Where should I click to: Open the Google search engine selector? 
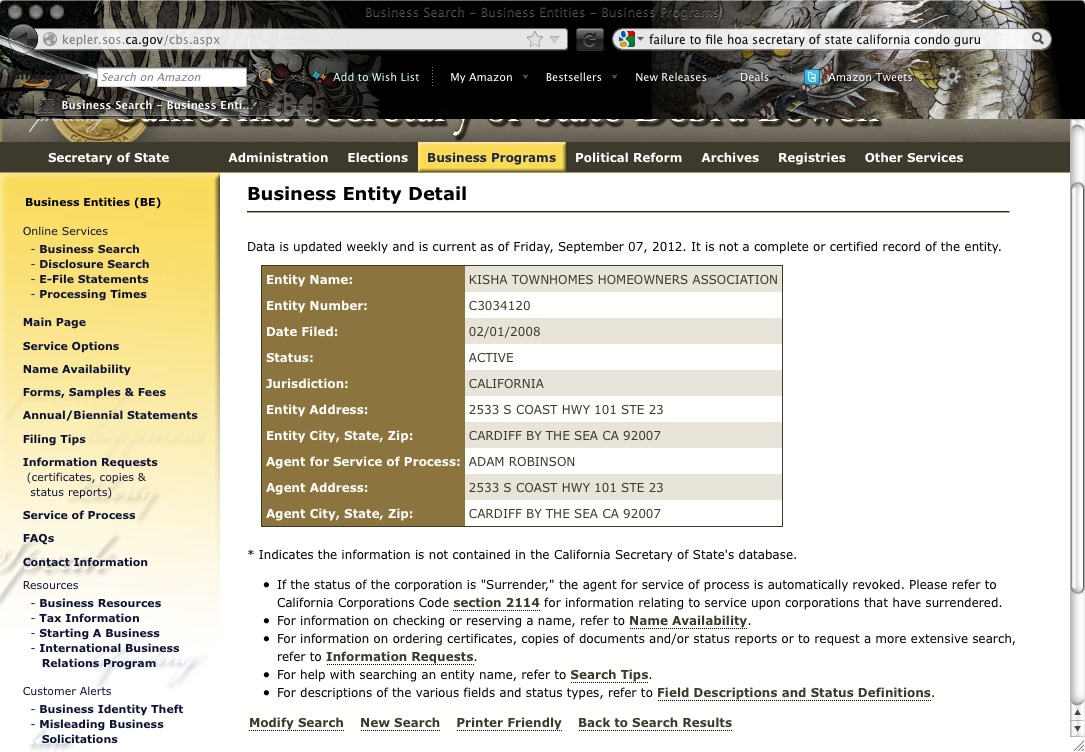(x=630, y=39)
